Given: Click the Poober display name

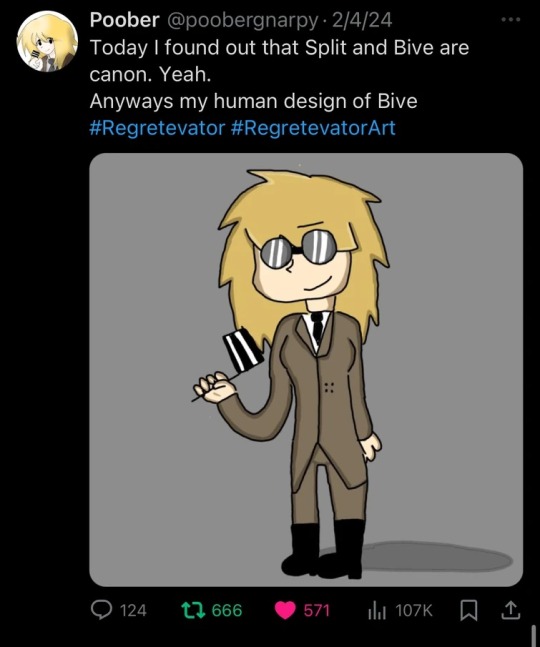Looking at the screenshot, I should (124, 20).
